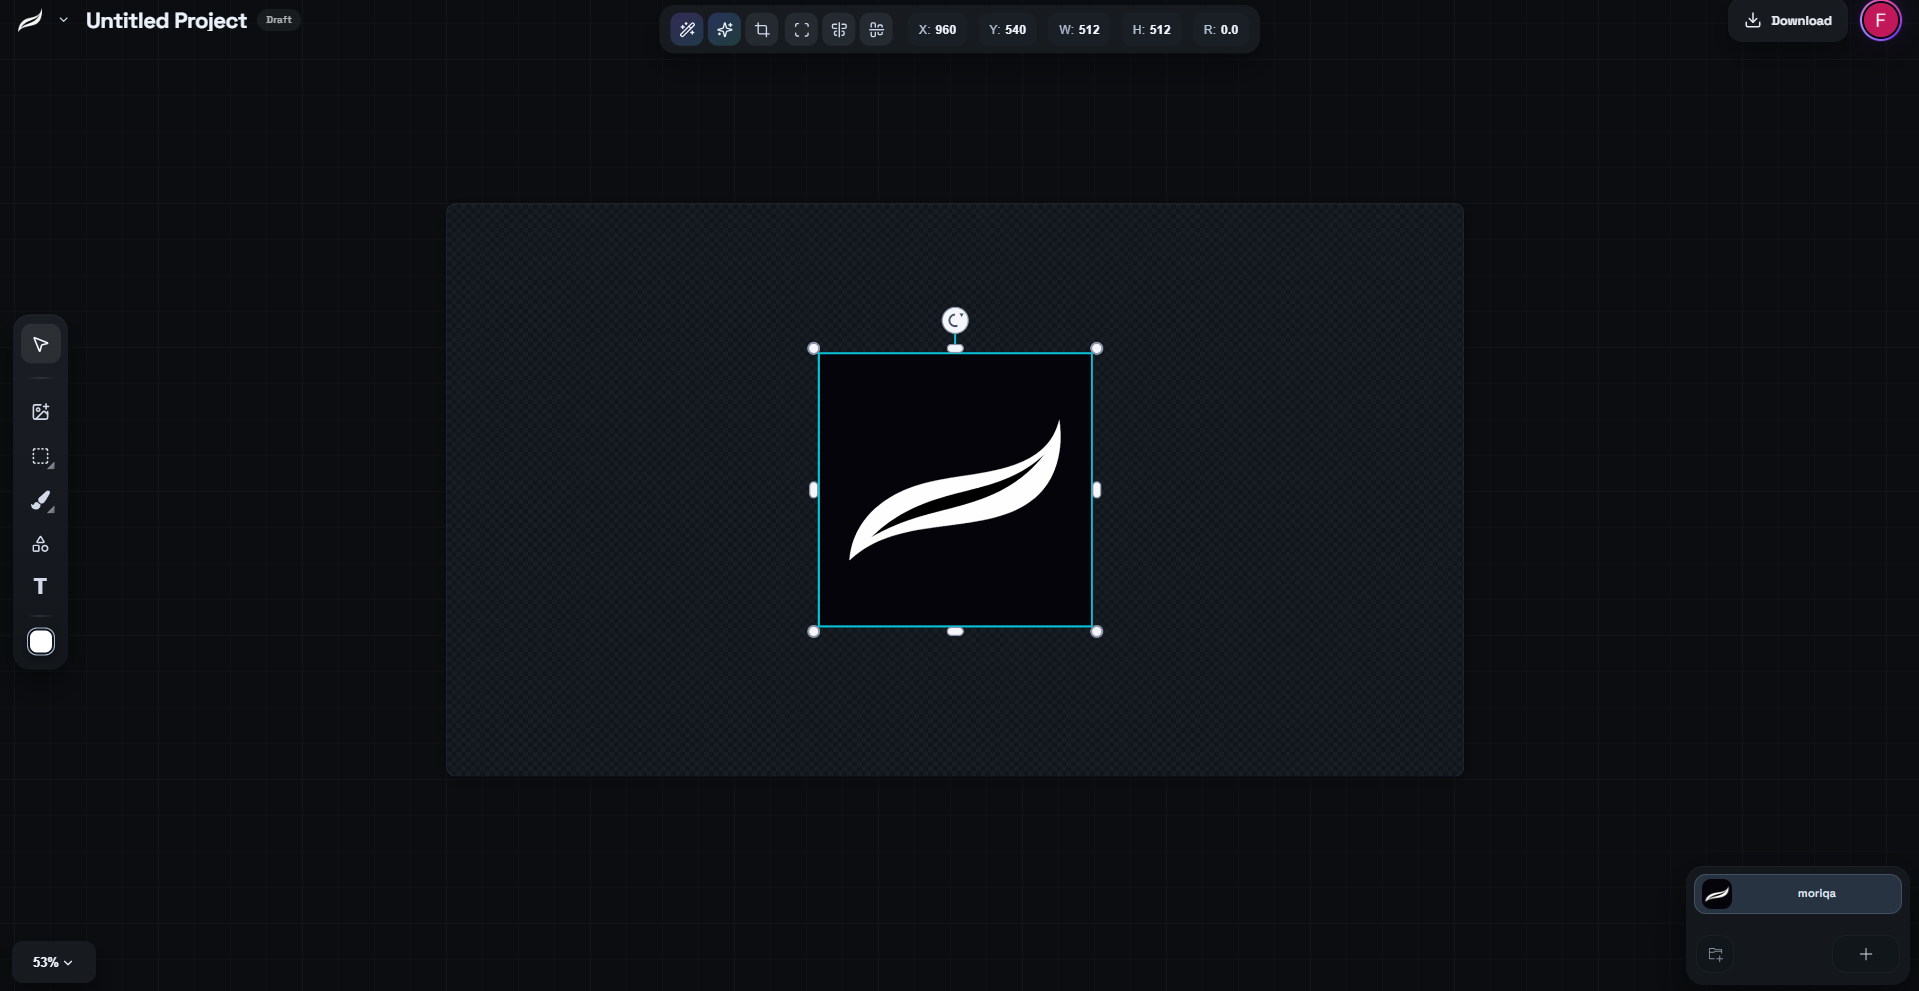
Task: Click the Draft status badge
Action: click(x=279, y=20)
